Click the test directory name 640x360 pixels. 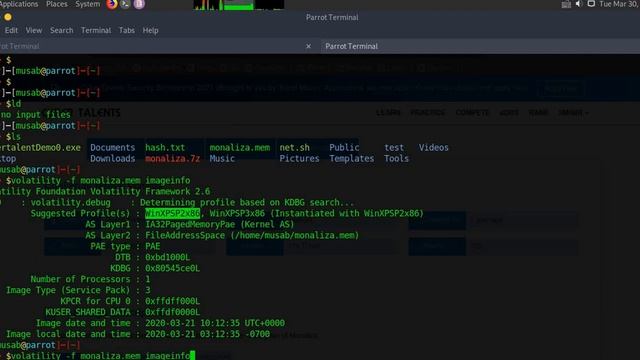tap(394, 147)
